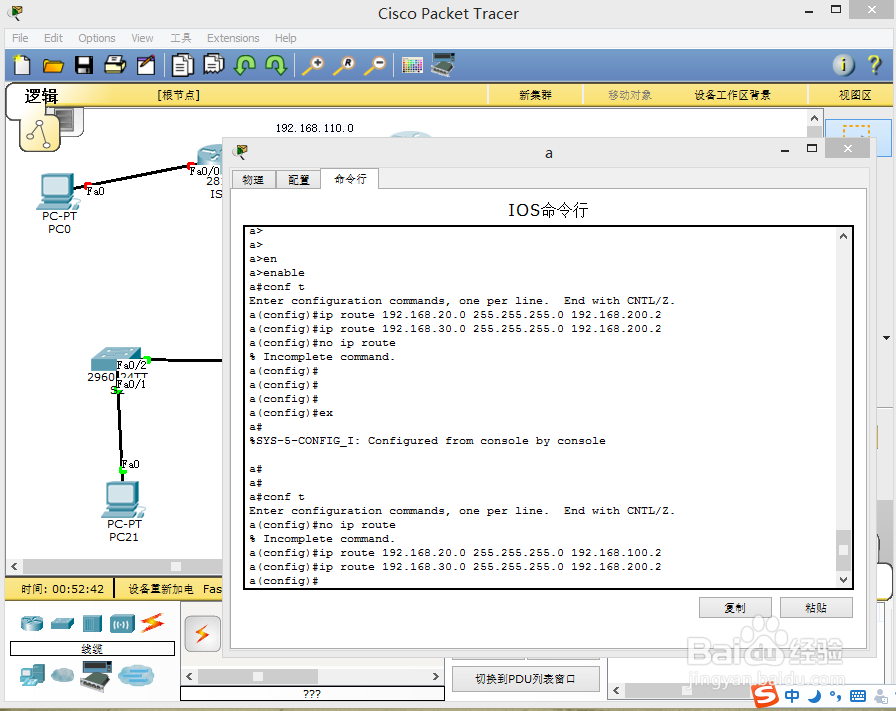This screenshot has width=896, height=711.
Task: Click the Paste toolbar icon
Action: click(214, 64)
